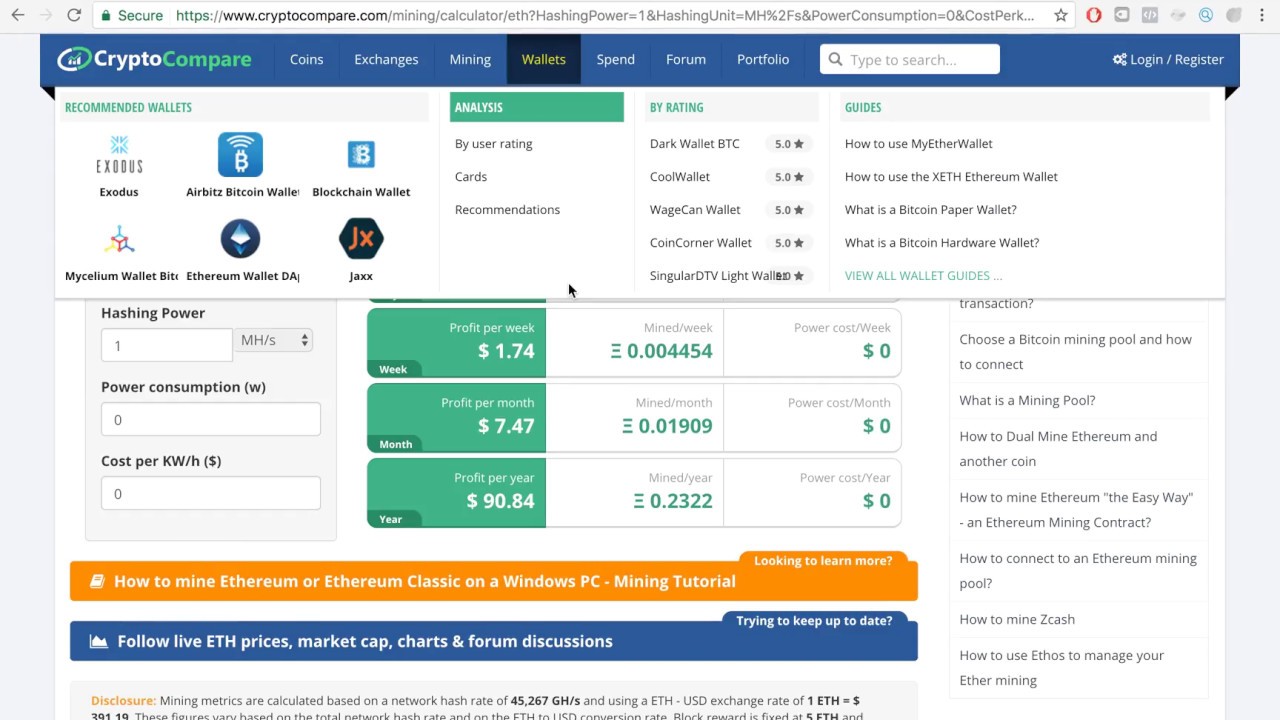Open What is a Bitcoin Hardware Wallet guide
This screenshot has height=720, width=1280.
pyautogui.click(x=942, y=242)
